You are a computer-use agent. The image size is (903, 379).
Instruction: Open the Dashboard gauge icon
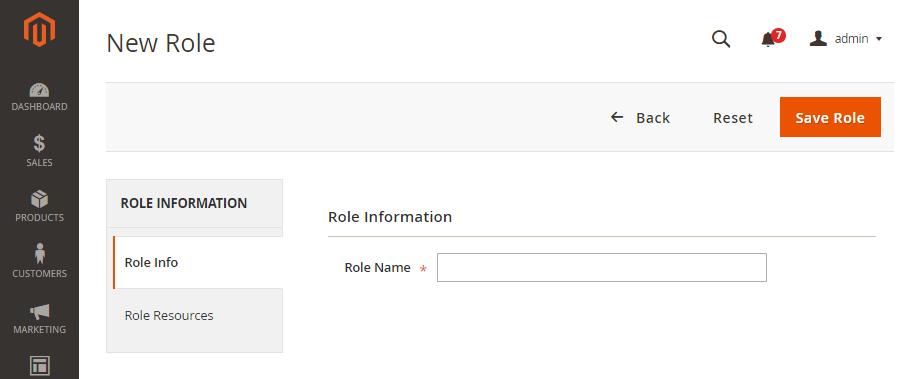[39, 90]
